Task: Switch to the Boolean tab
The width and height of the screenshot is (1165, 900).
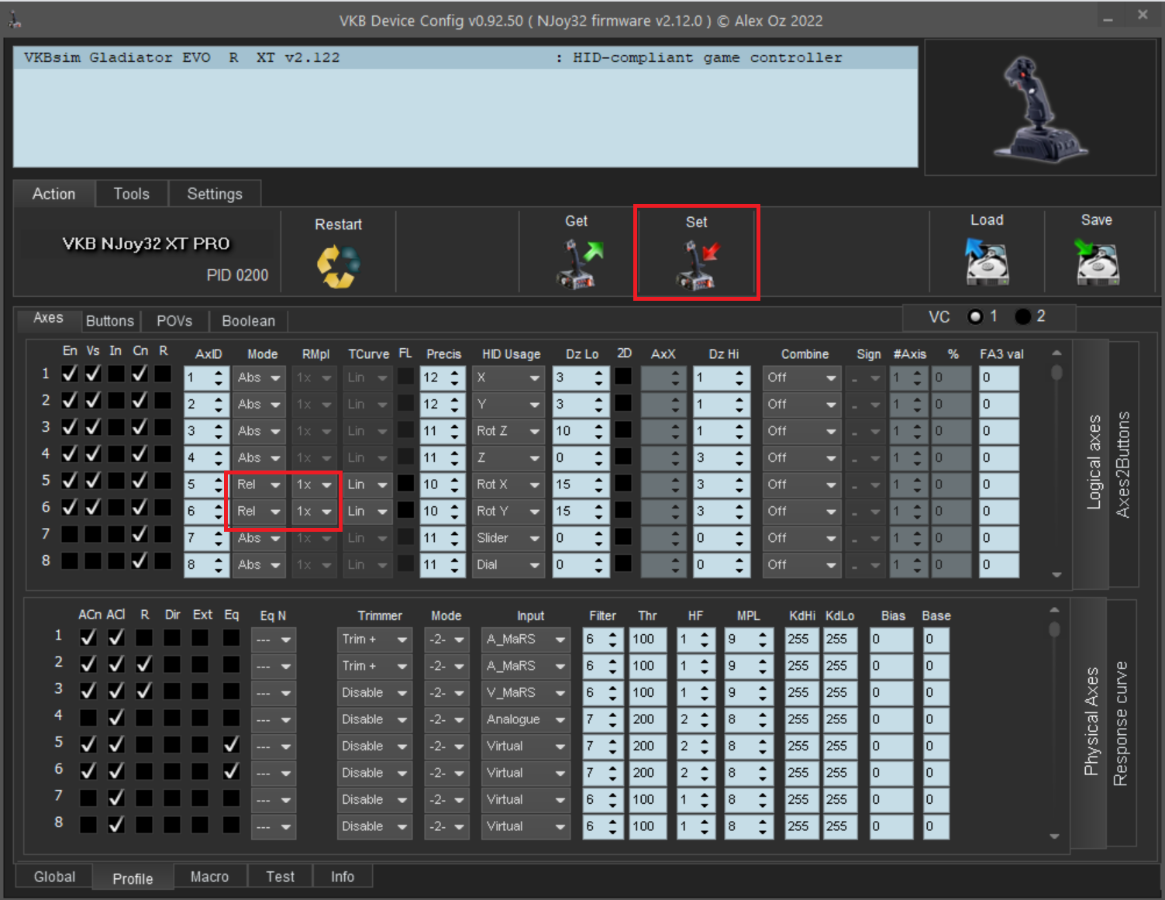Action: (x=248, y=321)
